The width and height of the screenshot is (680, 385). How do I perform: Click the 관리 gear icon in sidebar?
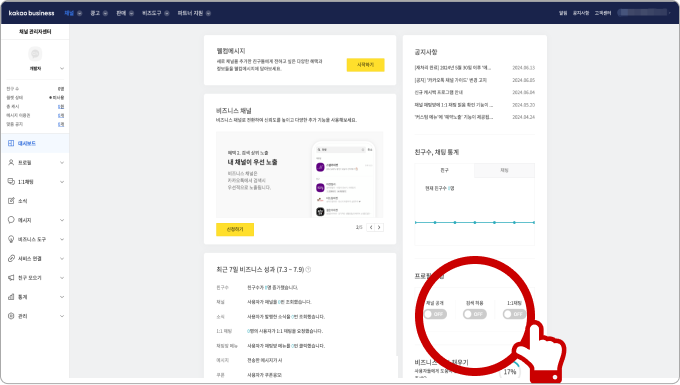11,316
